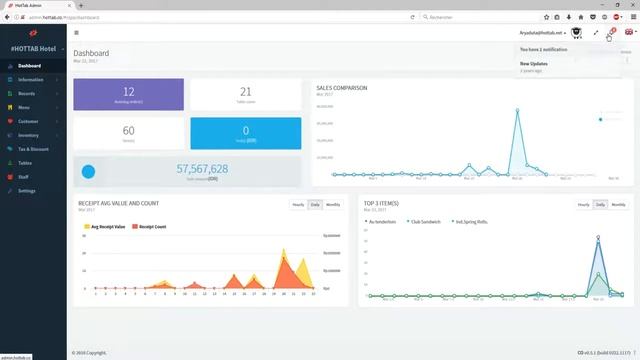The width and height of the screenshot is (640, 360).
Task: Toggle Club Sandwich legend series
Action: pyautogui.click(x=424, y=222)
